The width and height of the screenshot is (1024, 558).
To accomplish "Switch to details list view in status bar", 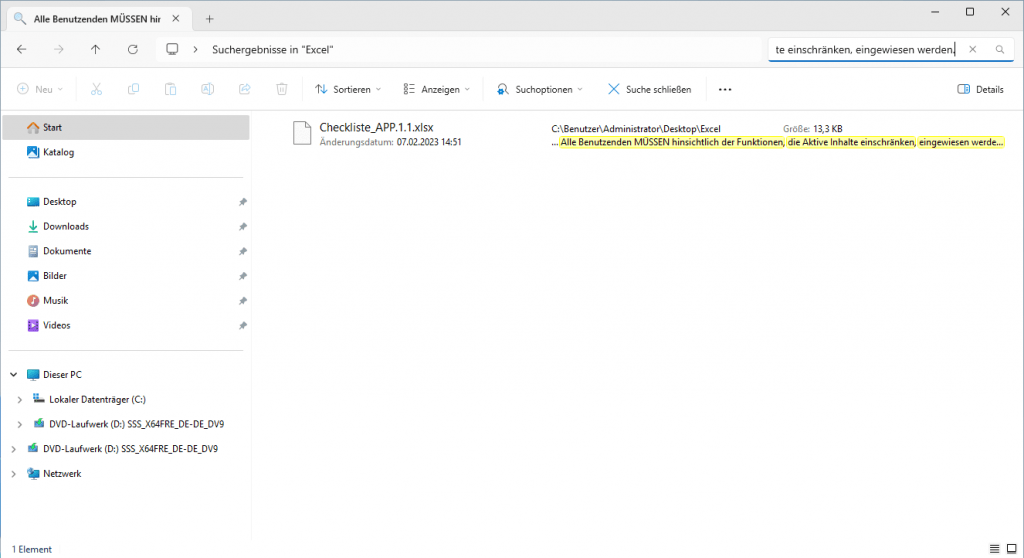I will 993,549.
